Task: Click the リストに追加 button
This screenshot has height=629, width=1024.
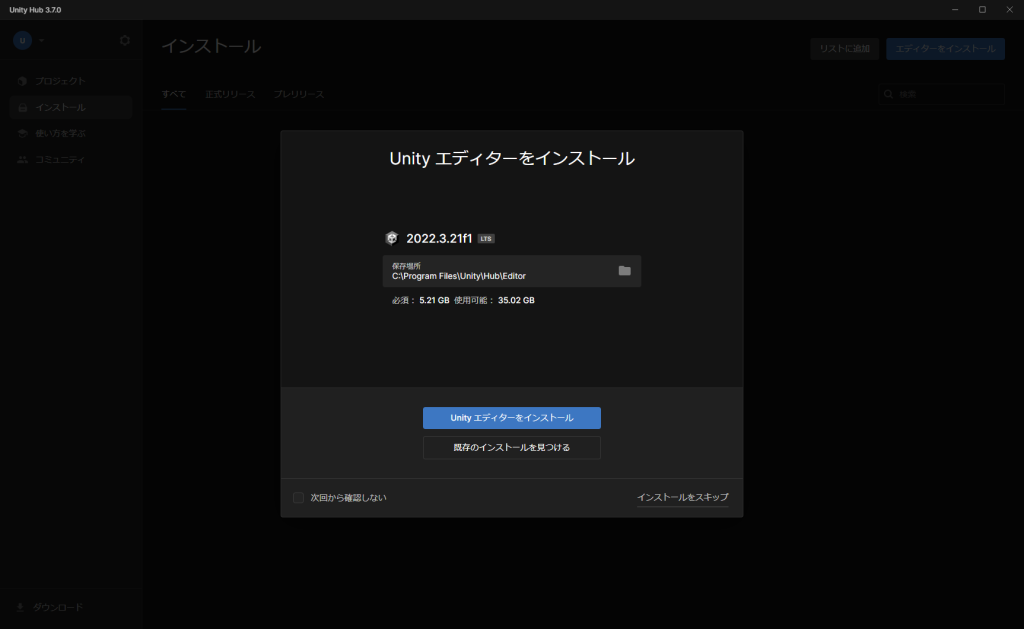Action: point(844,49)
